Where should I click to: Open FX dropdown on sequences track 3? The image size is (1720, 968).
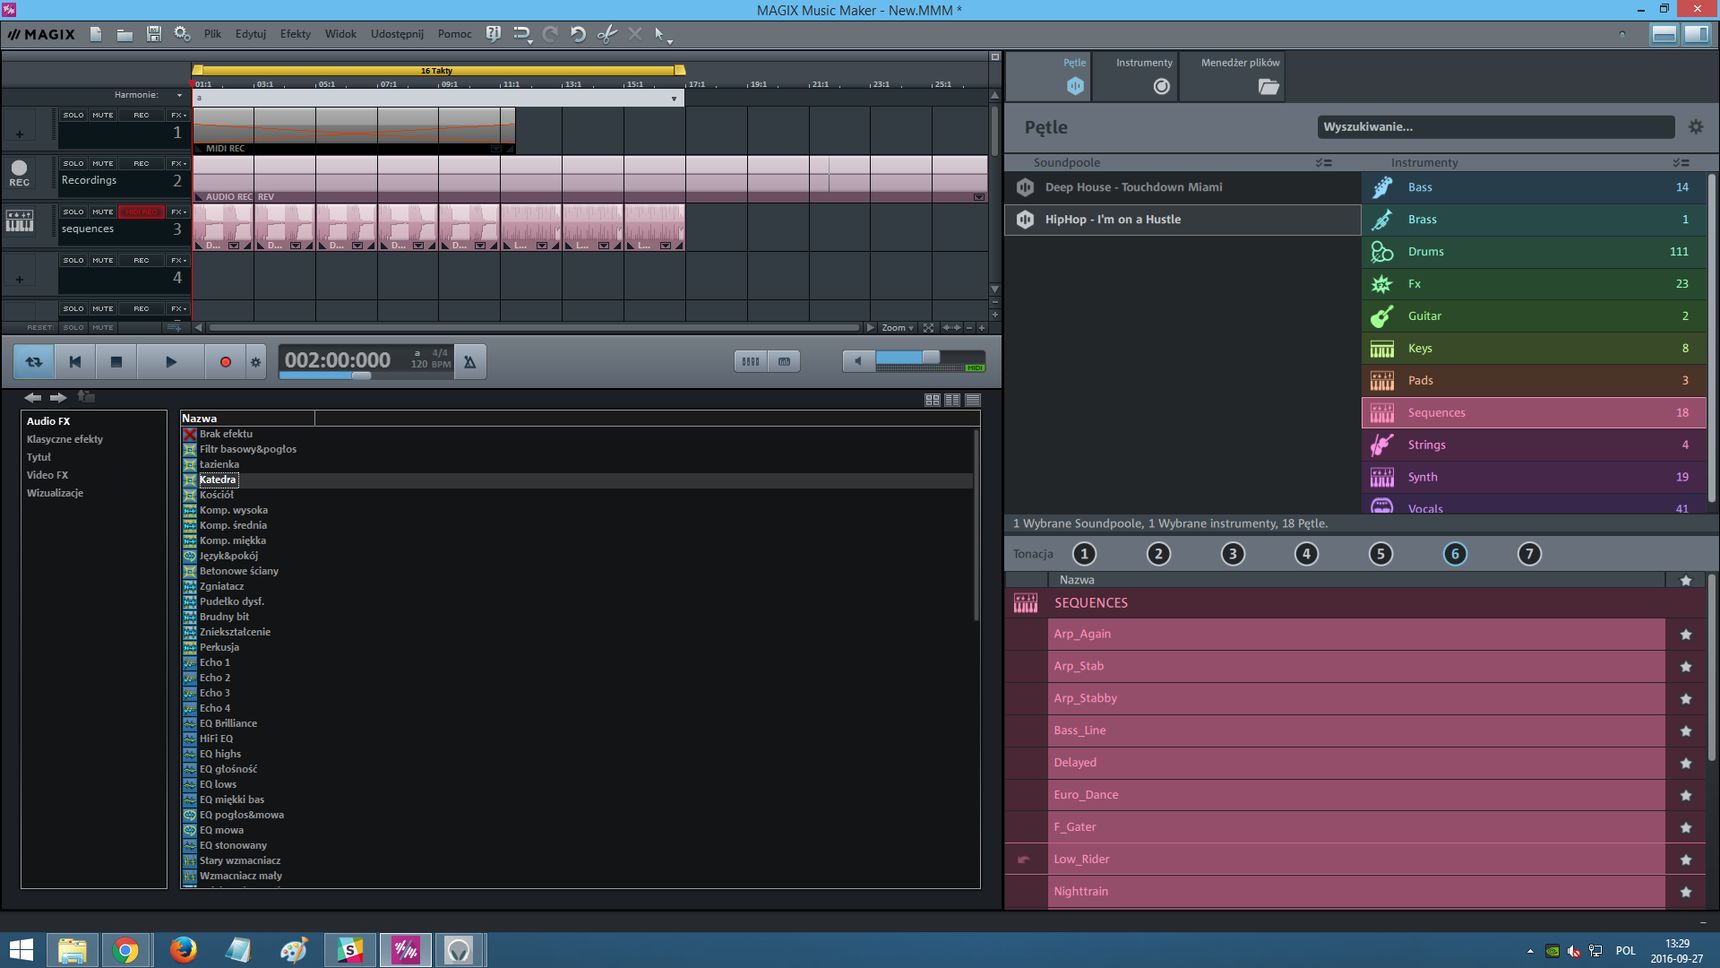178,212
